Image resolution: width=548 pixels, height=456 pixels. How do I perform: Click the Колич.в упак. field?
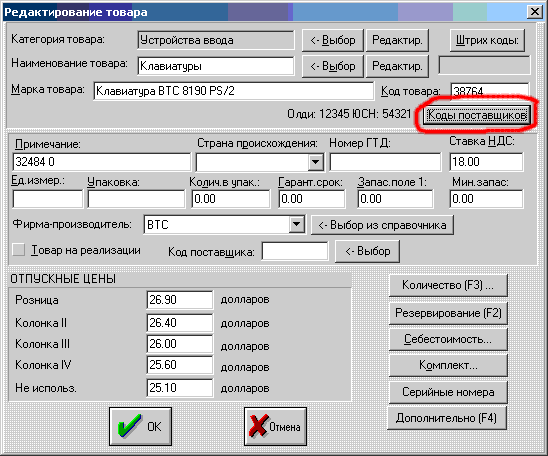pos(231,199)
